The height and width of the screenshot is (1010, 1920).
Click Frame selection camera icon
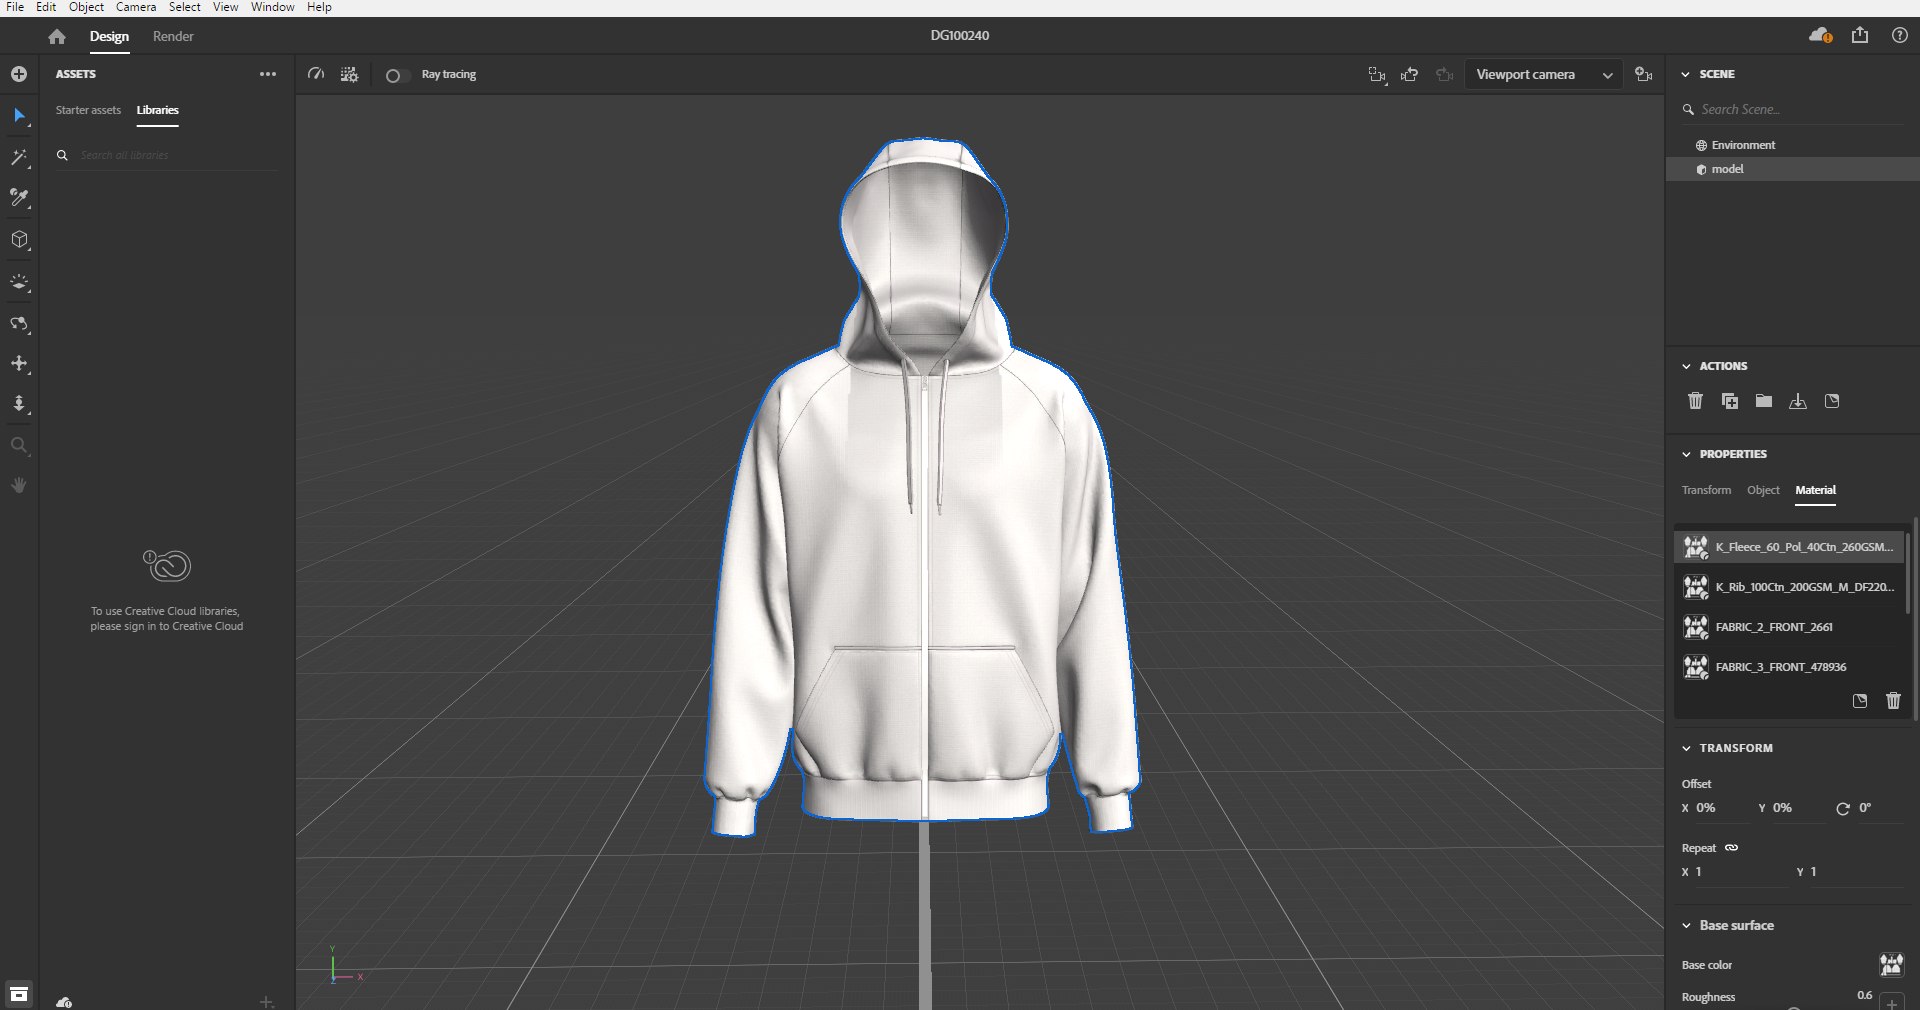[1377, 75]
